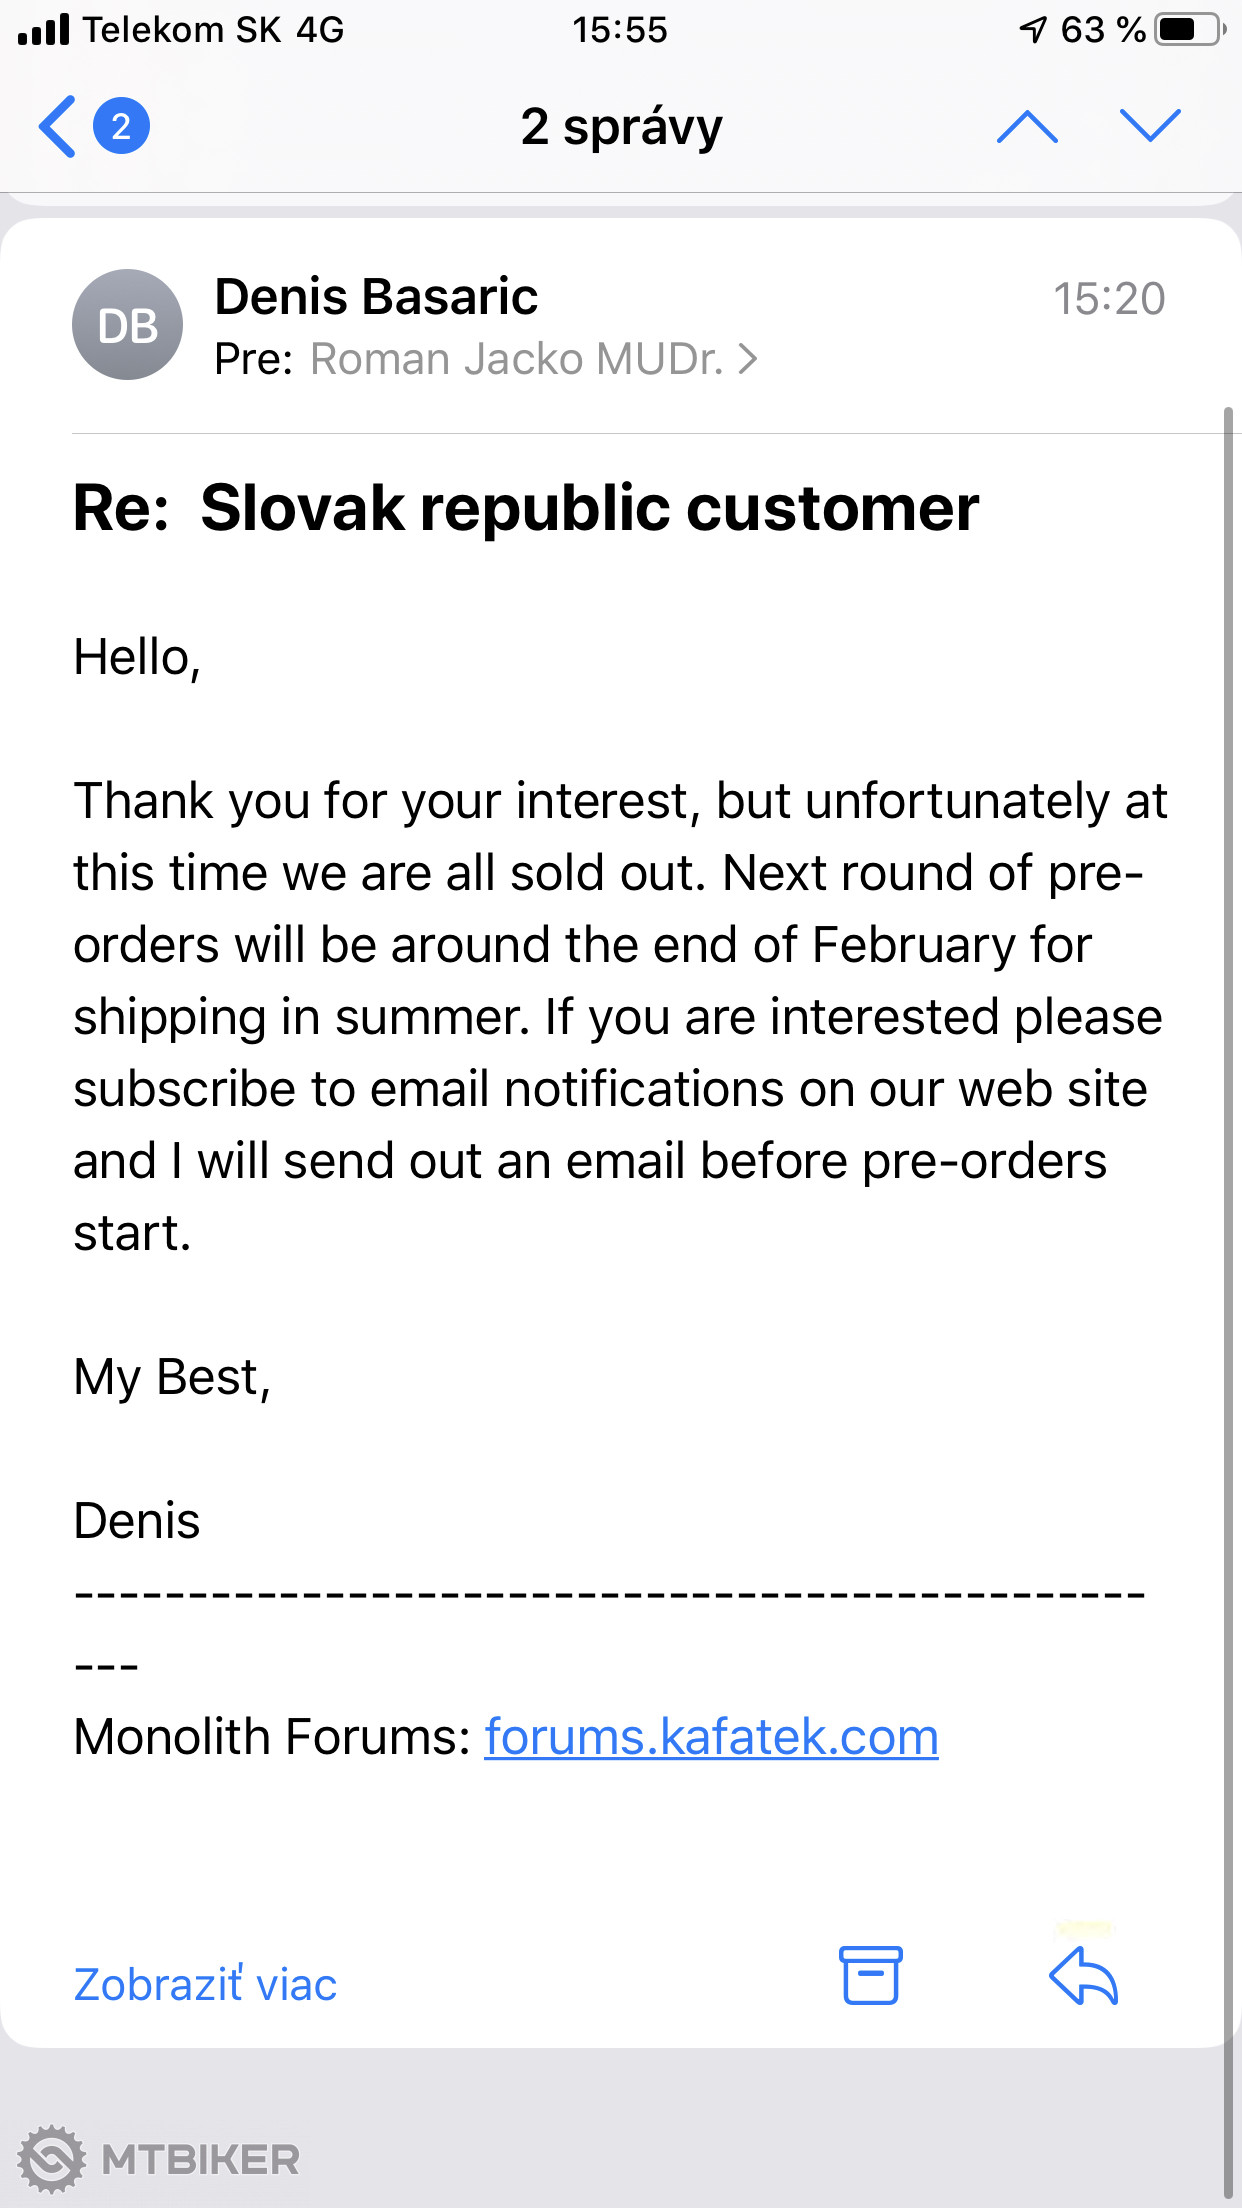
Task: Tap Zobraziť viac to show more
Action: 205,1985
